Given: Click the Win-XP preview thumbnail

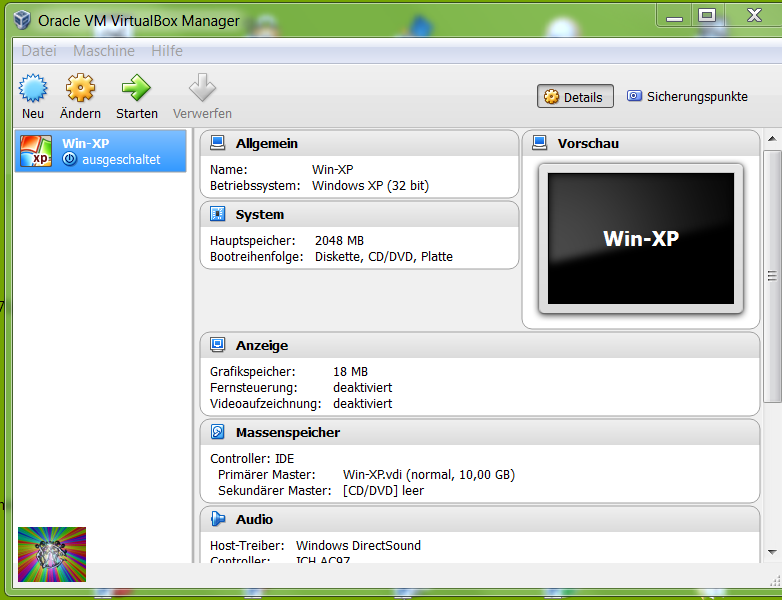Looking at the screenshot, I should [640, 238].
